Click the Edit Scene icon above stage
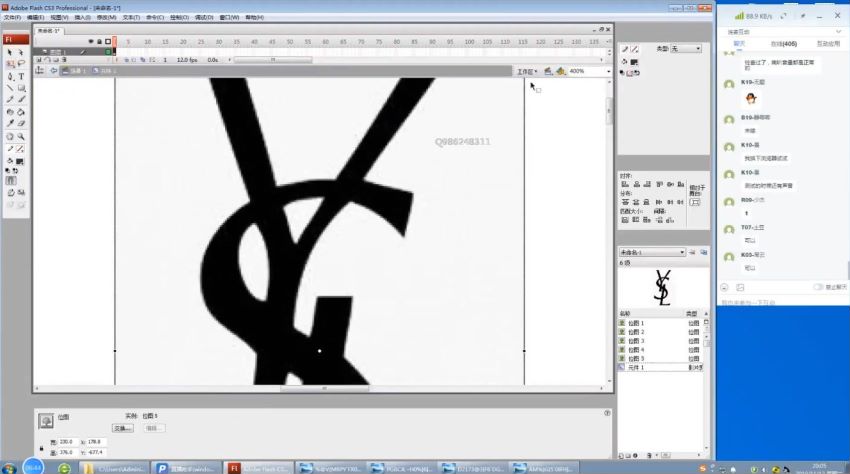Image resolution: width=850 pixels, height=474 pixels. coord(548,71)
